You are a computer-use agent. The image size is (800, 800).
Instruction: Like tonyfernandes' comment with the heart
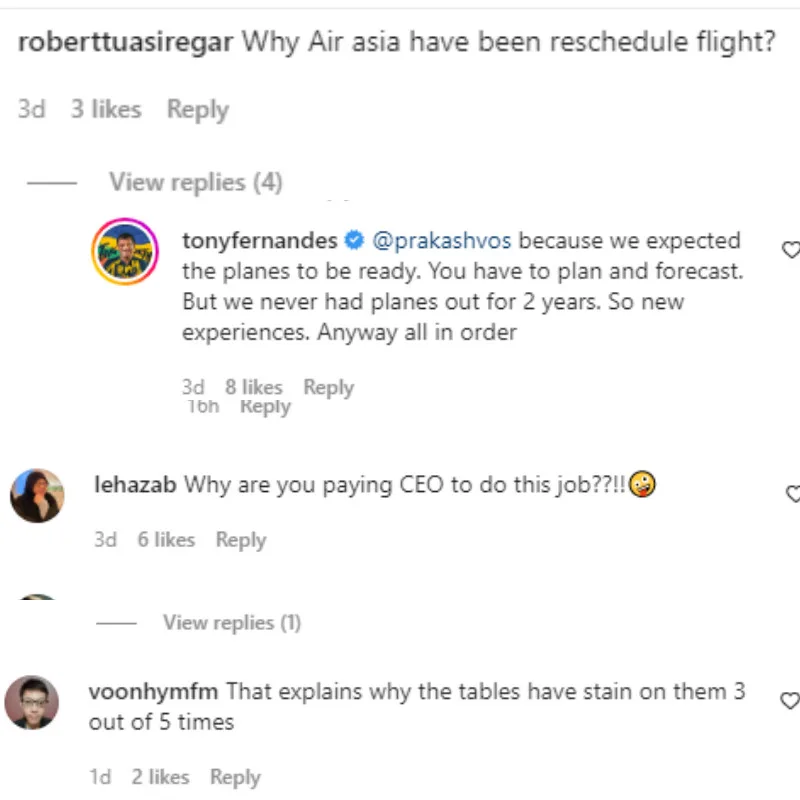pos(790,249)
